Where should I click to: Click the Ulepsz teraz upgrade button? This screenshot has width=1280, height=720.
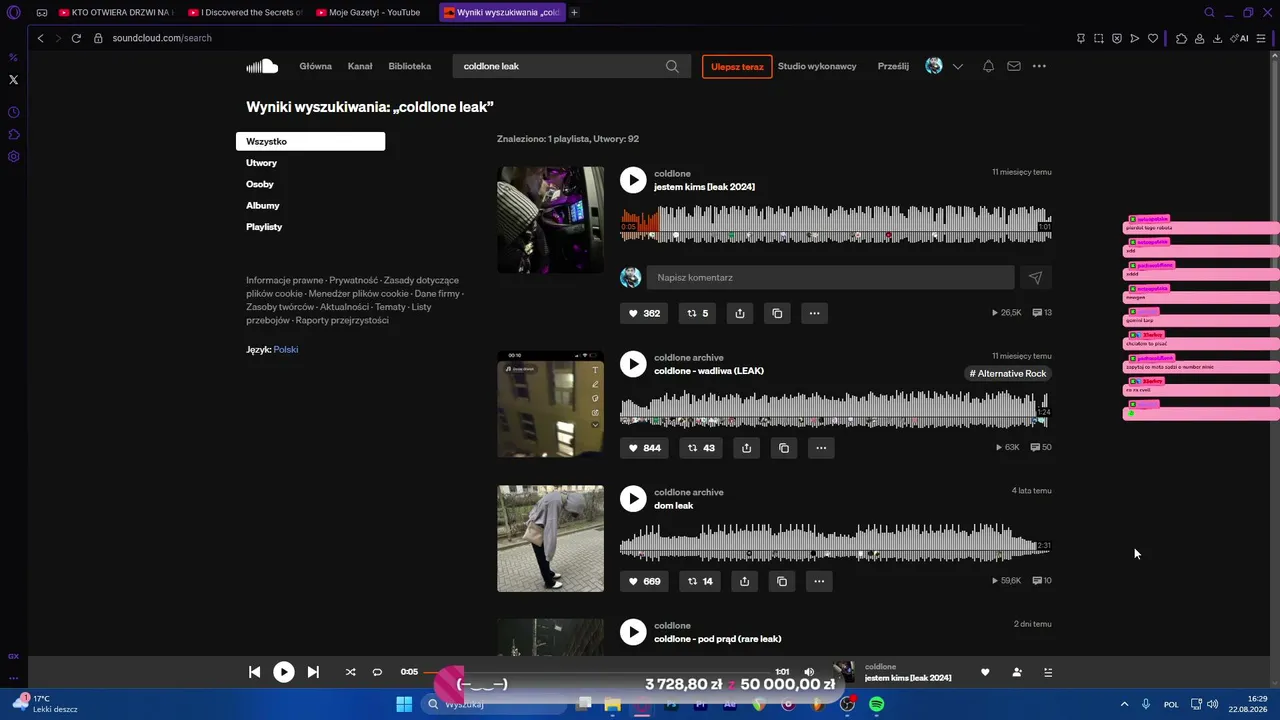(x=737, y=67)
